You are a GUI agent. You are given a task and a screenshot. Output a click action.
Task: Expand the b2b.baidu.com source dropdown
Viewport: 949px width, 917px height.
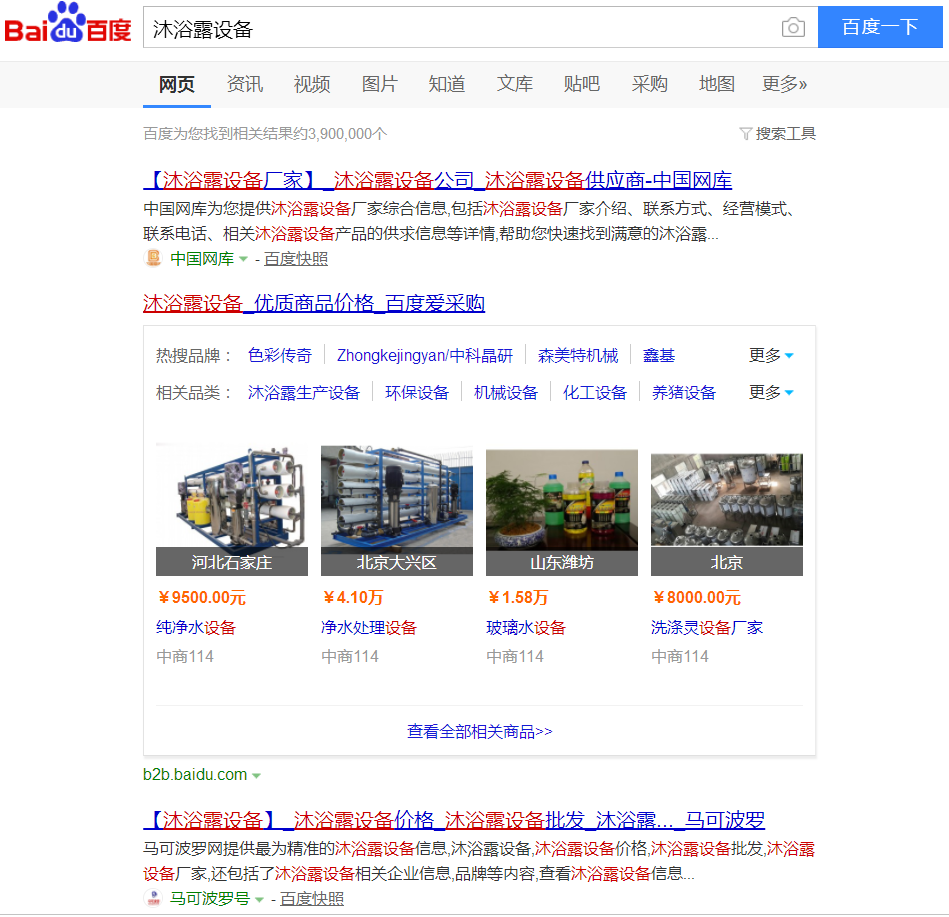pyautogui.click(x=256, y=775)
